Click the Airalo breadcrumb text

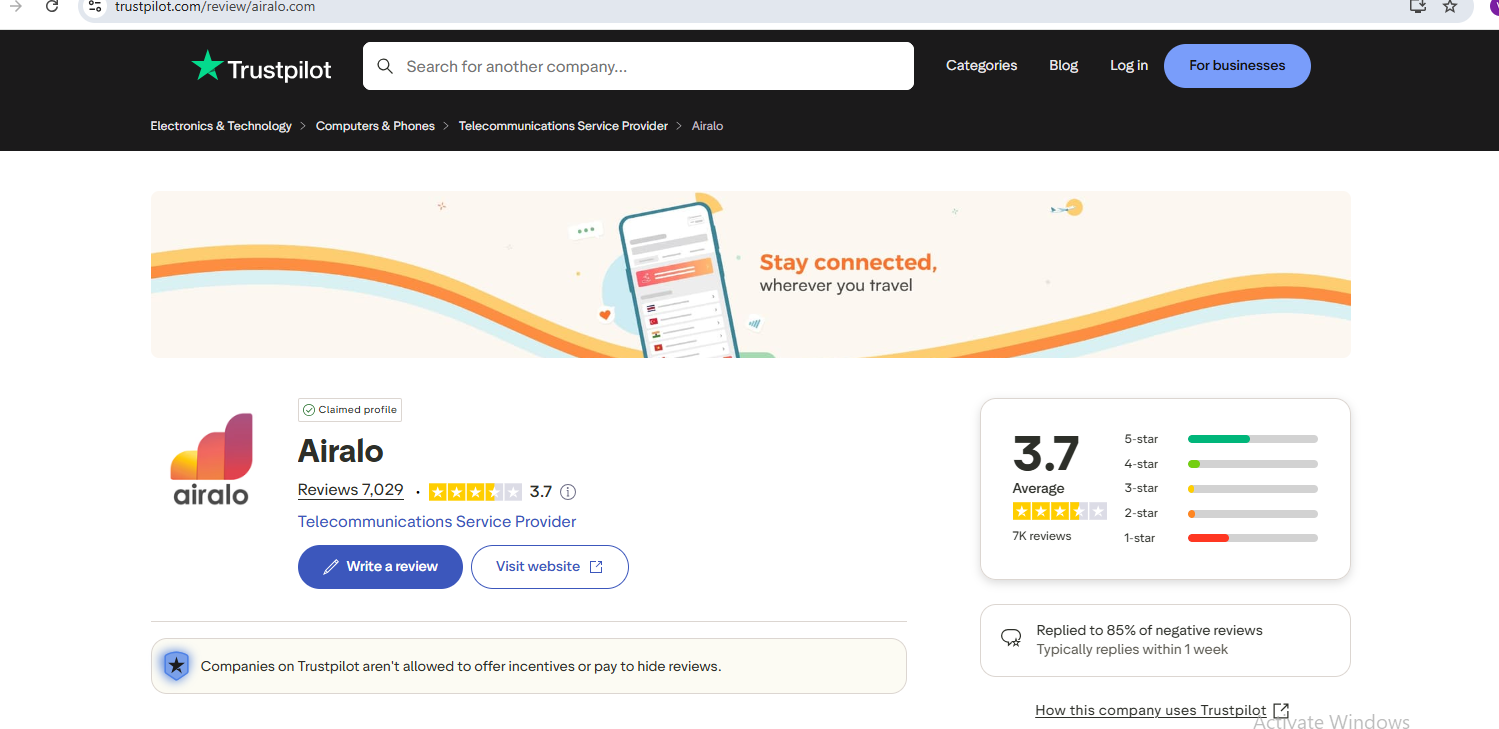[707, 126]
